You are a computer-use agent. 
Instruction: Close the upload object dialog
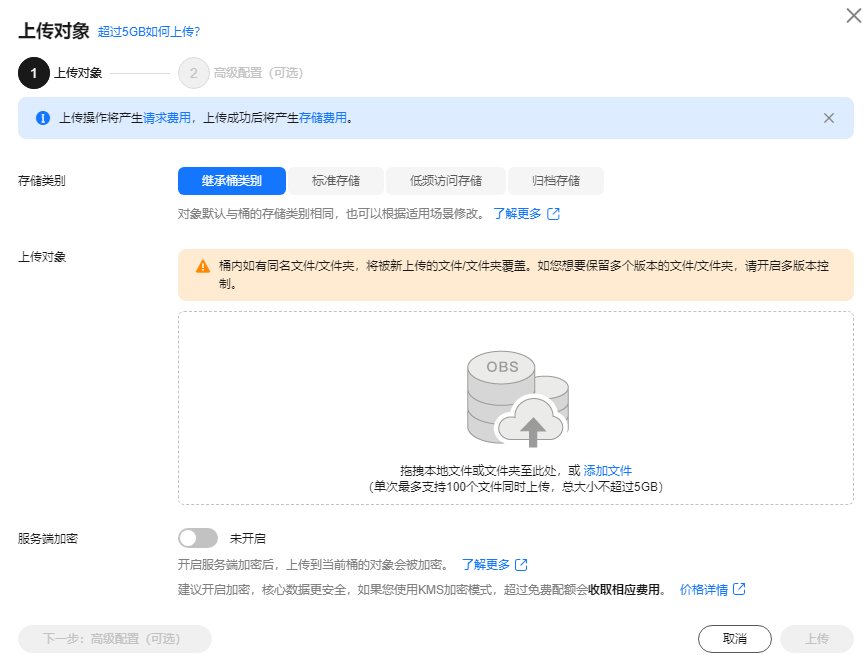click(854, 15)
